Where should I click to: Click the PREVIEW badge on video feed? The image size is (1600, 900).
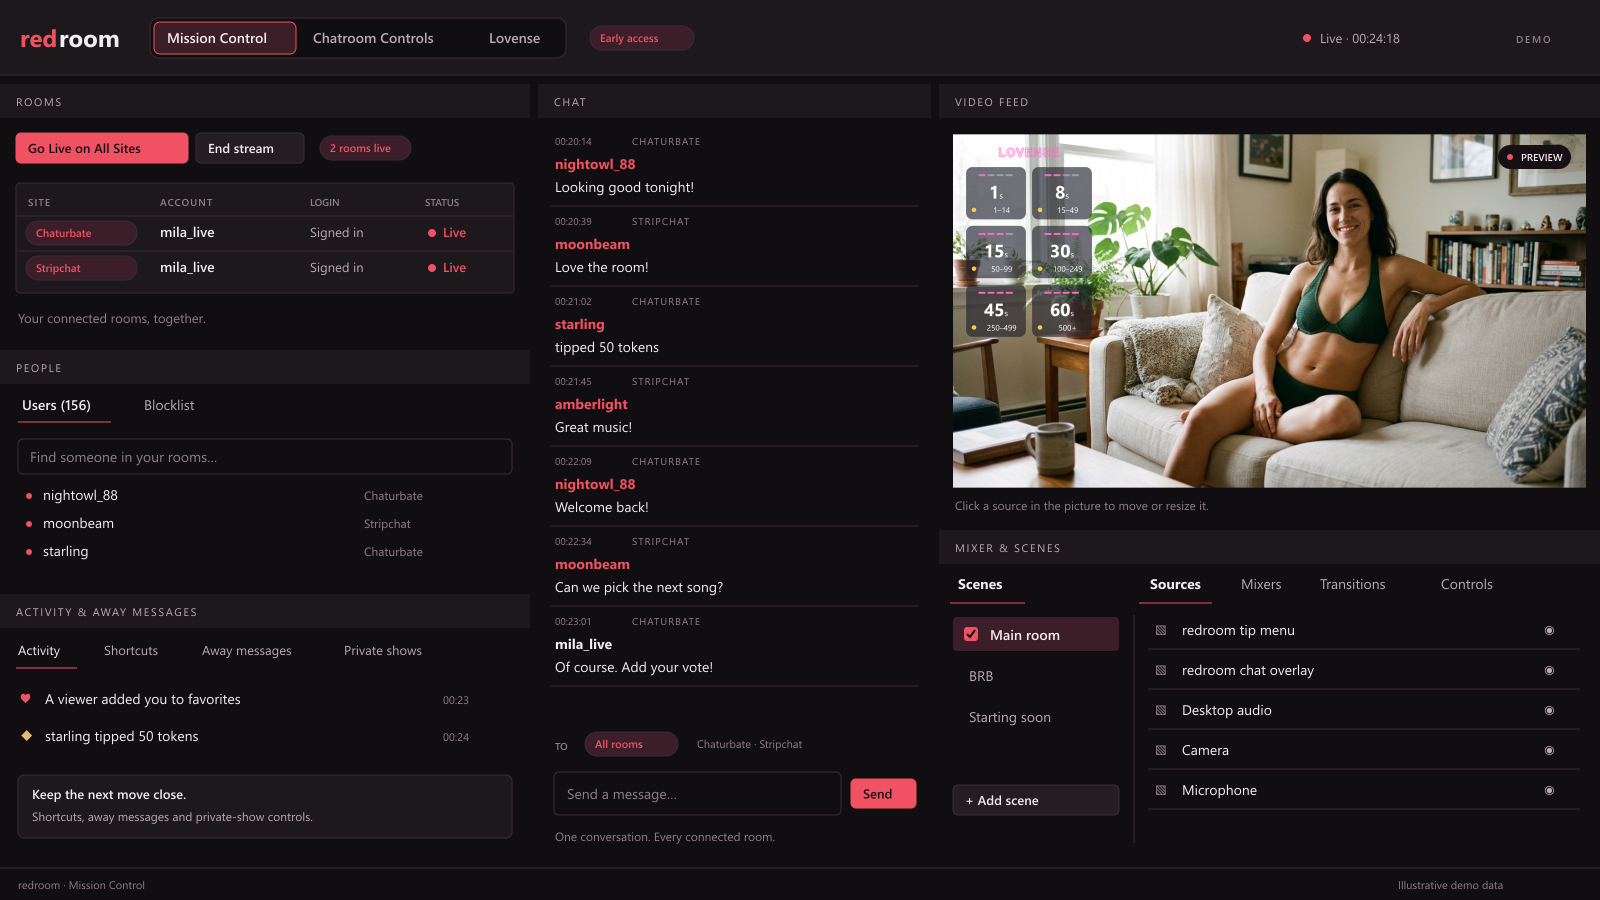pyautogui.click(x=1535, y=157)
